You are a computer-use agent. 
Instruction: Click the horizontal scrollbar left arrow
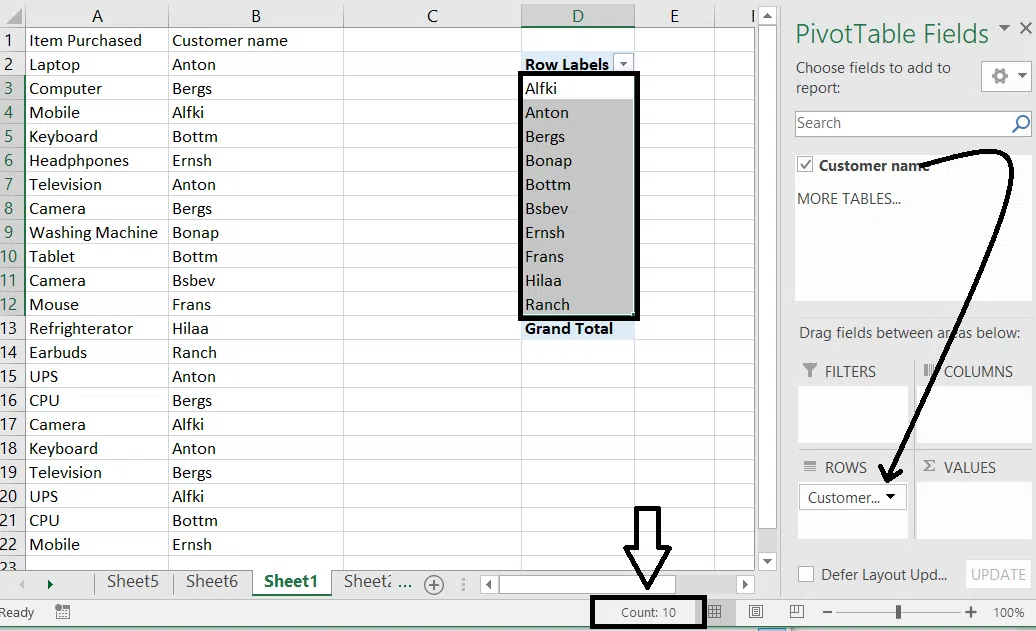pyautogui.click(x=489, y=584)
